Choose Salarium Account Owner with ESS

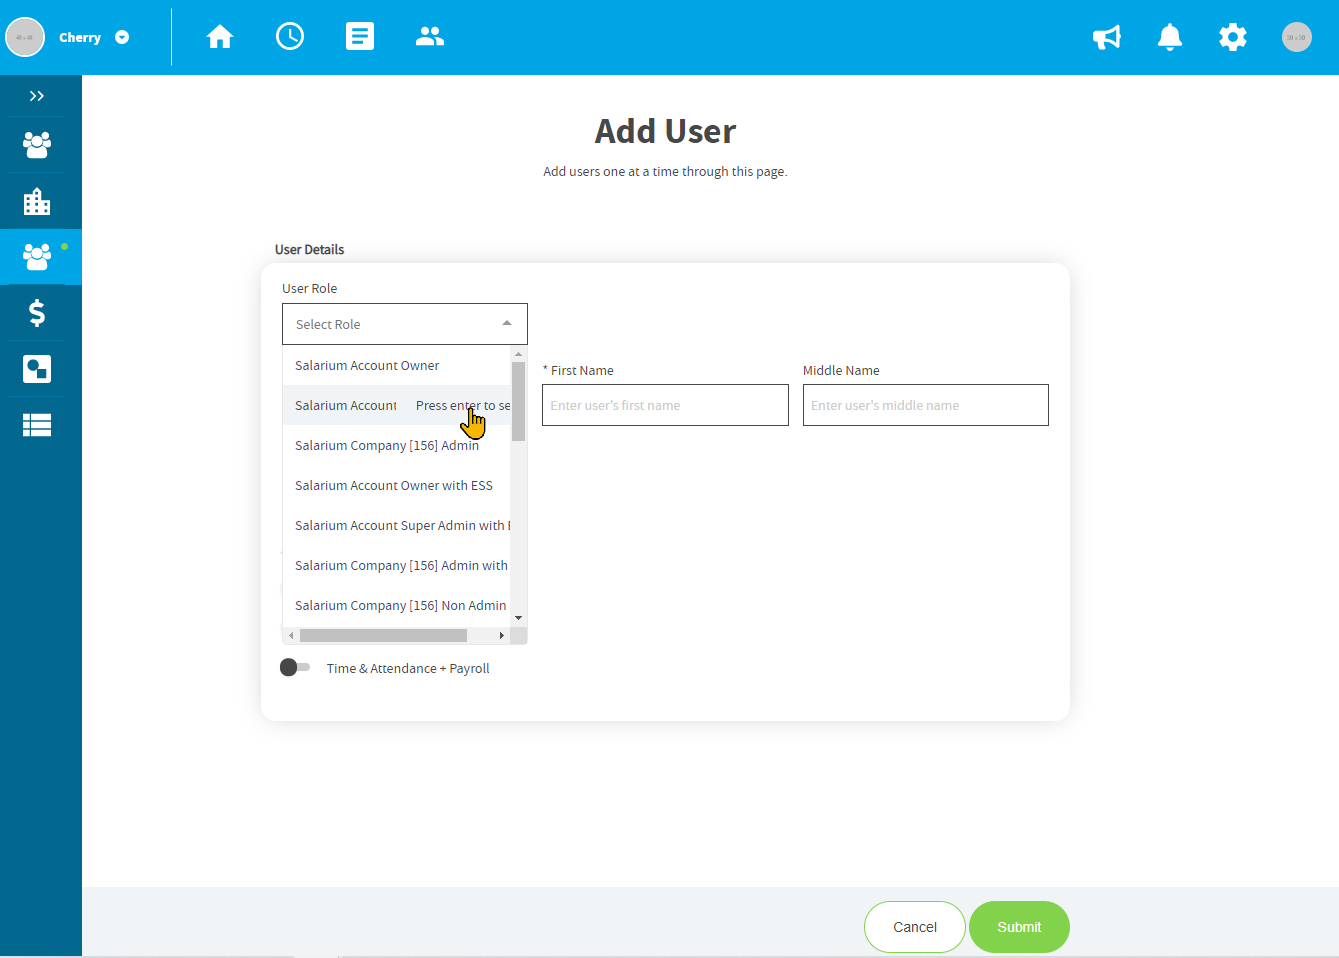pyautogui.click(x=397, y=485)
